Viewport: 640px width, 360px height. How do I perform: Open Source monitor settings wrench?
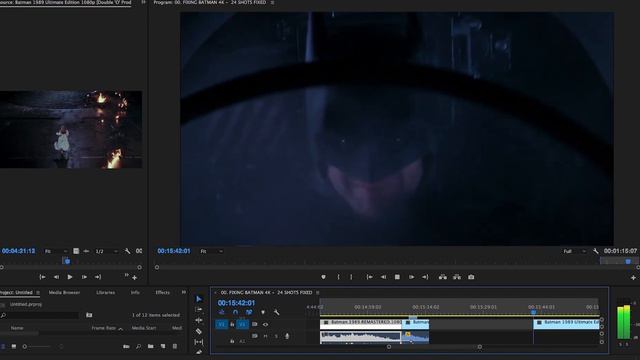click(x=127, y=251)
